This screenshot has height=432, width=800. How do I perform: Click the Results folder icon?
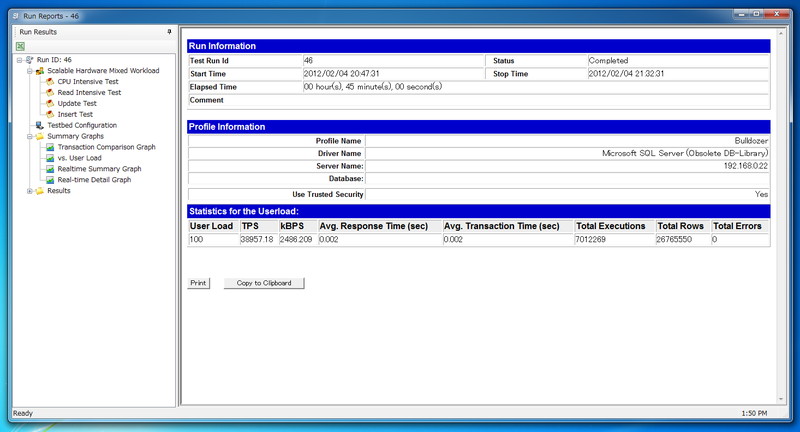pyautogui.click(x=40, y=191)
